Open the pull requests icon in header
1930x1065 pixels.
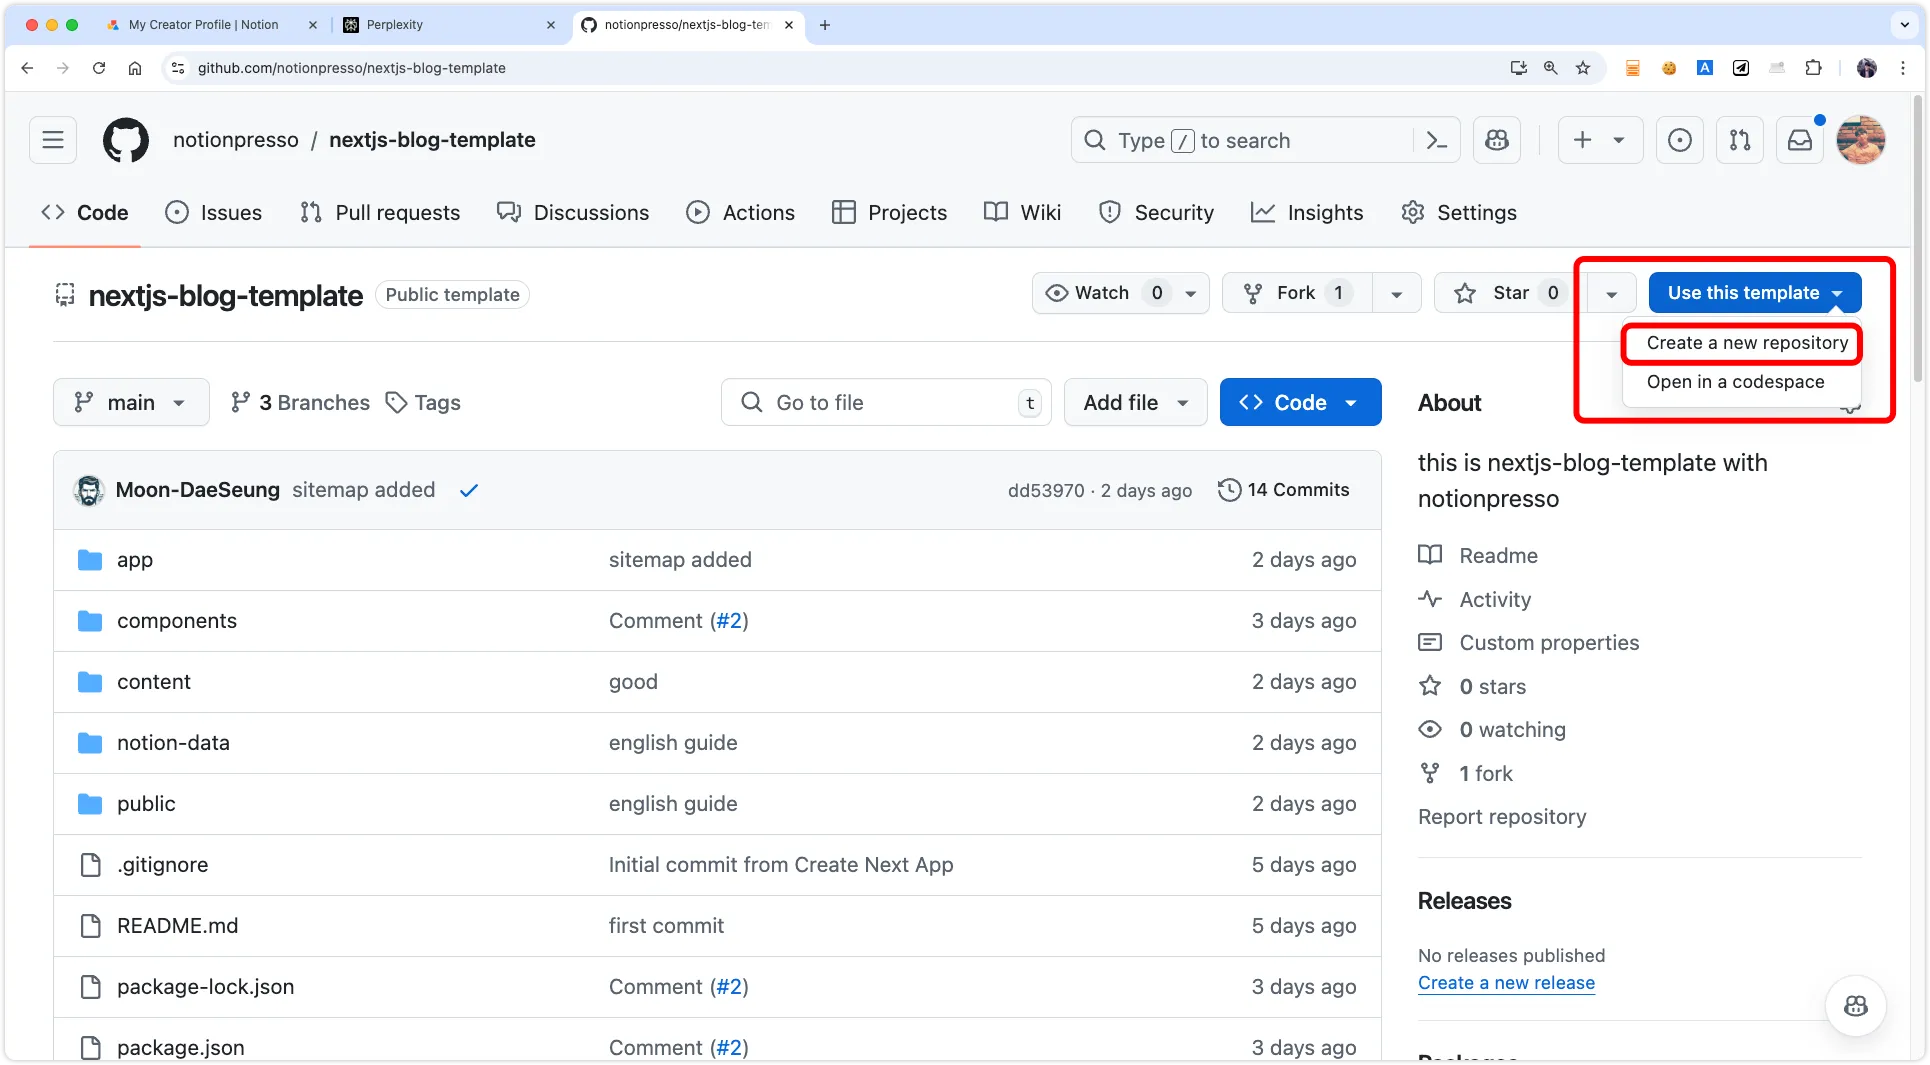coord(1739,140)
